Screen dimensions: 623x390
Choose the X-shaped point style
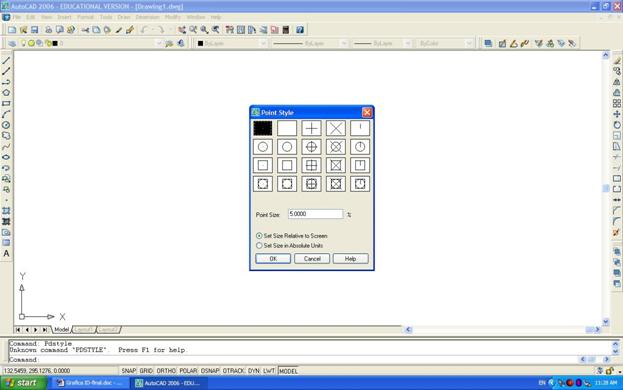(336, 128)
